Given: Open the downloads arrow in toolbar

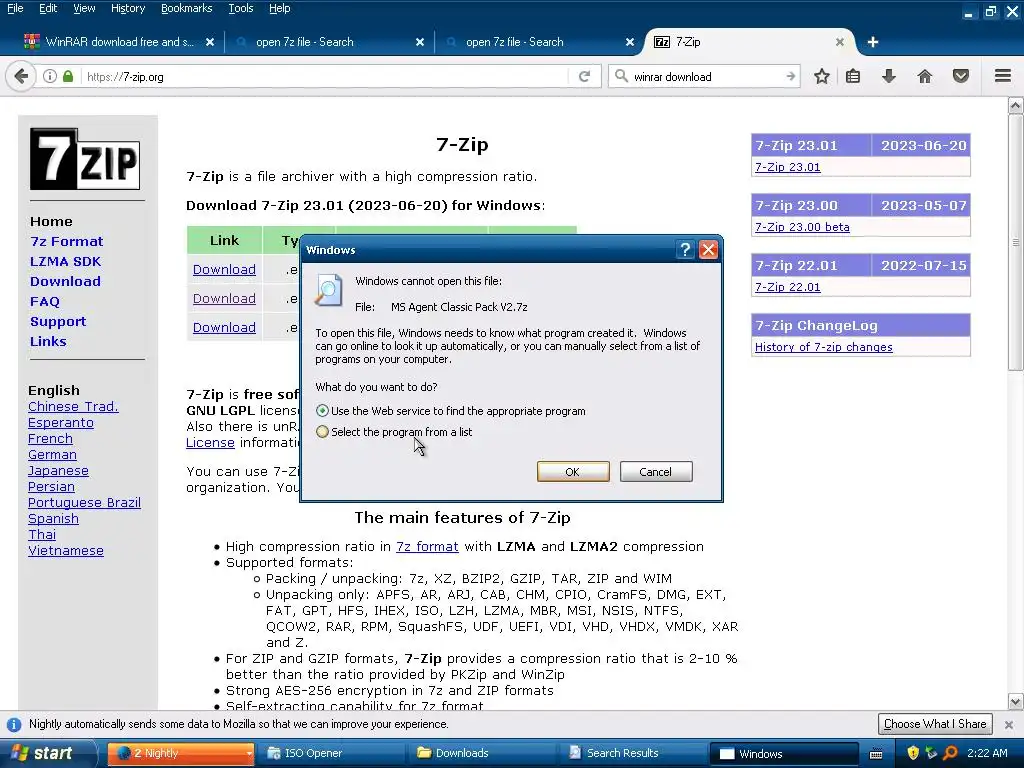Looking at the screenshot, I should click(888, 76).
